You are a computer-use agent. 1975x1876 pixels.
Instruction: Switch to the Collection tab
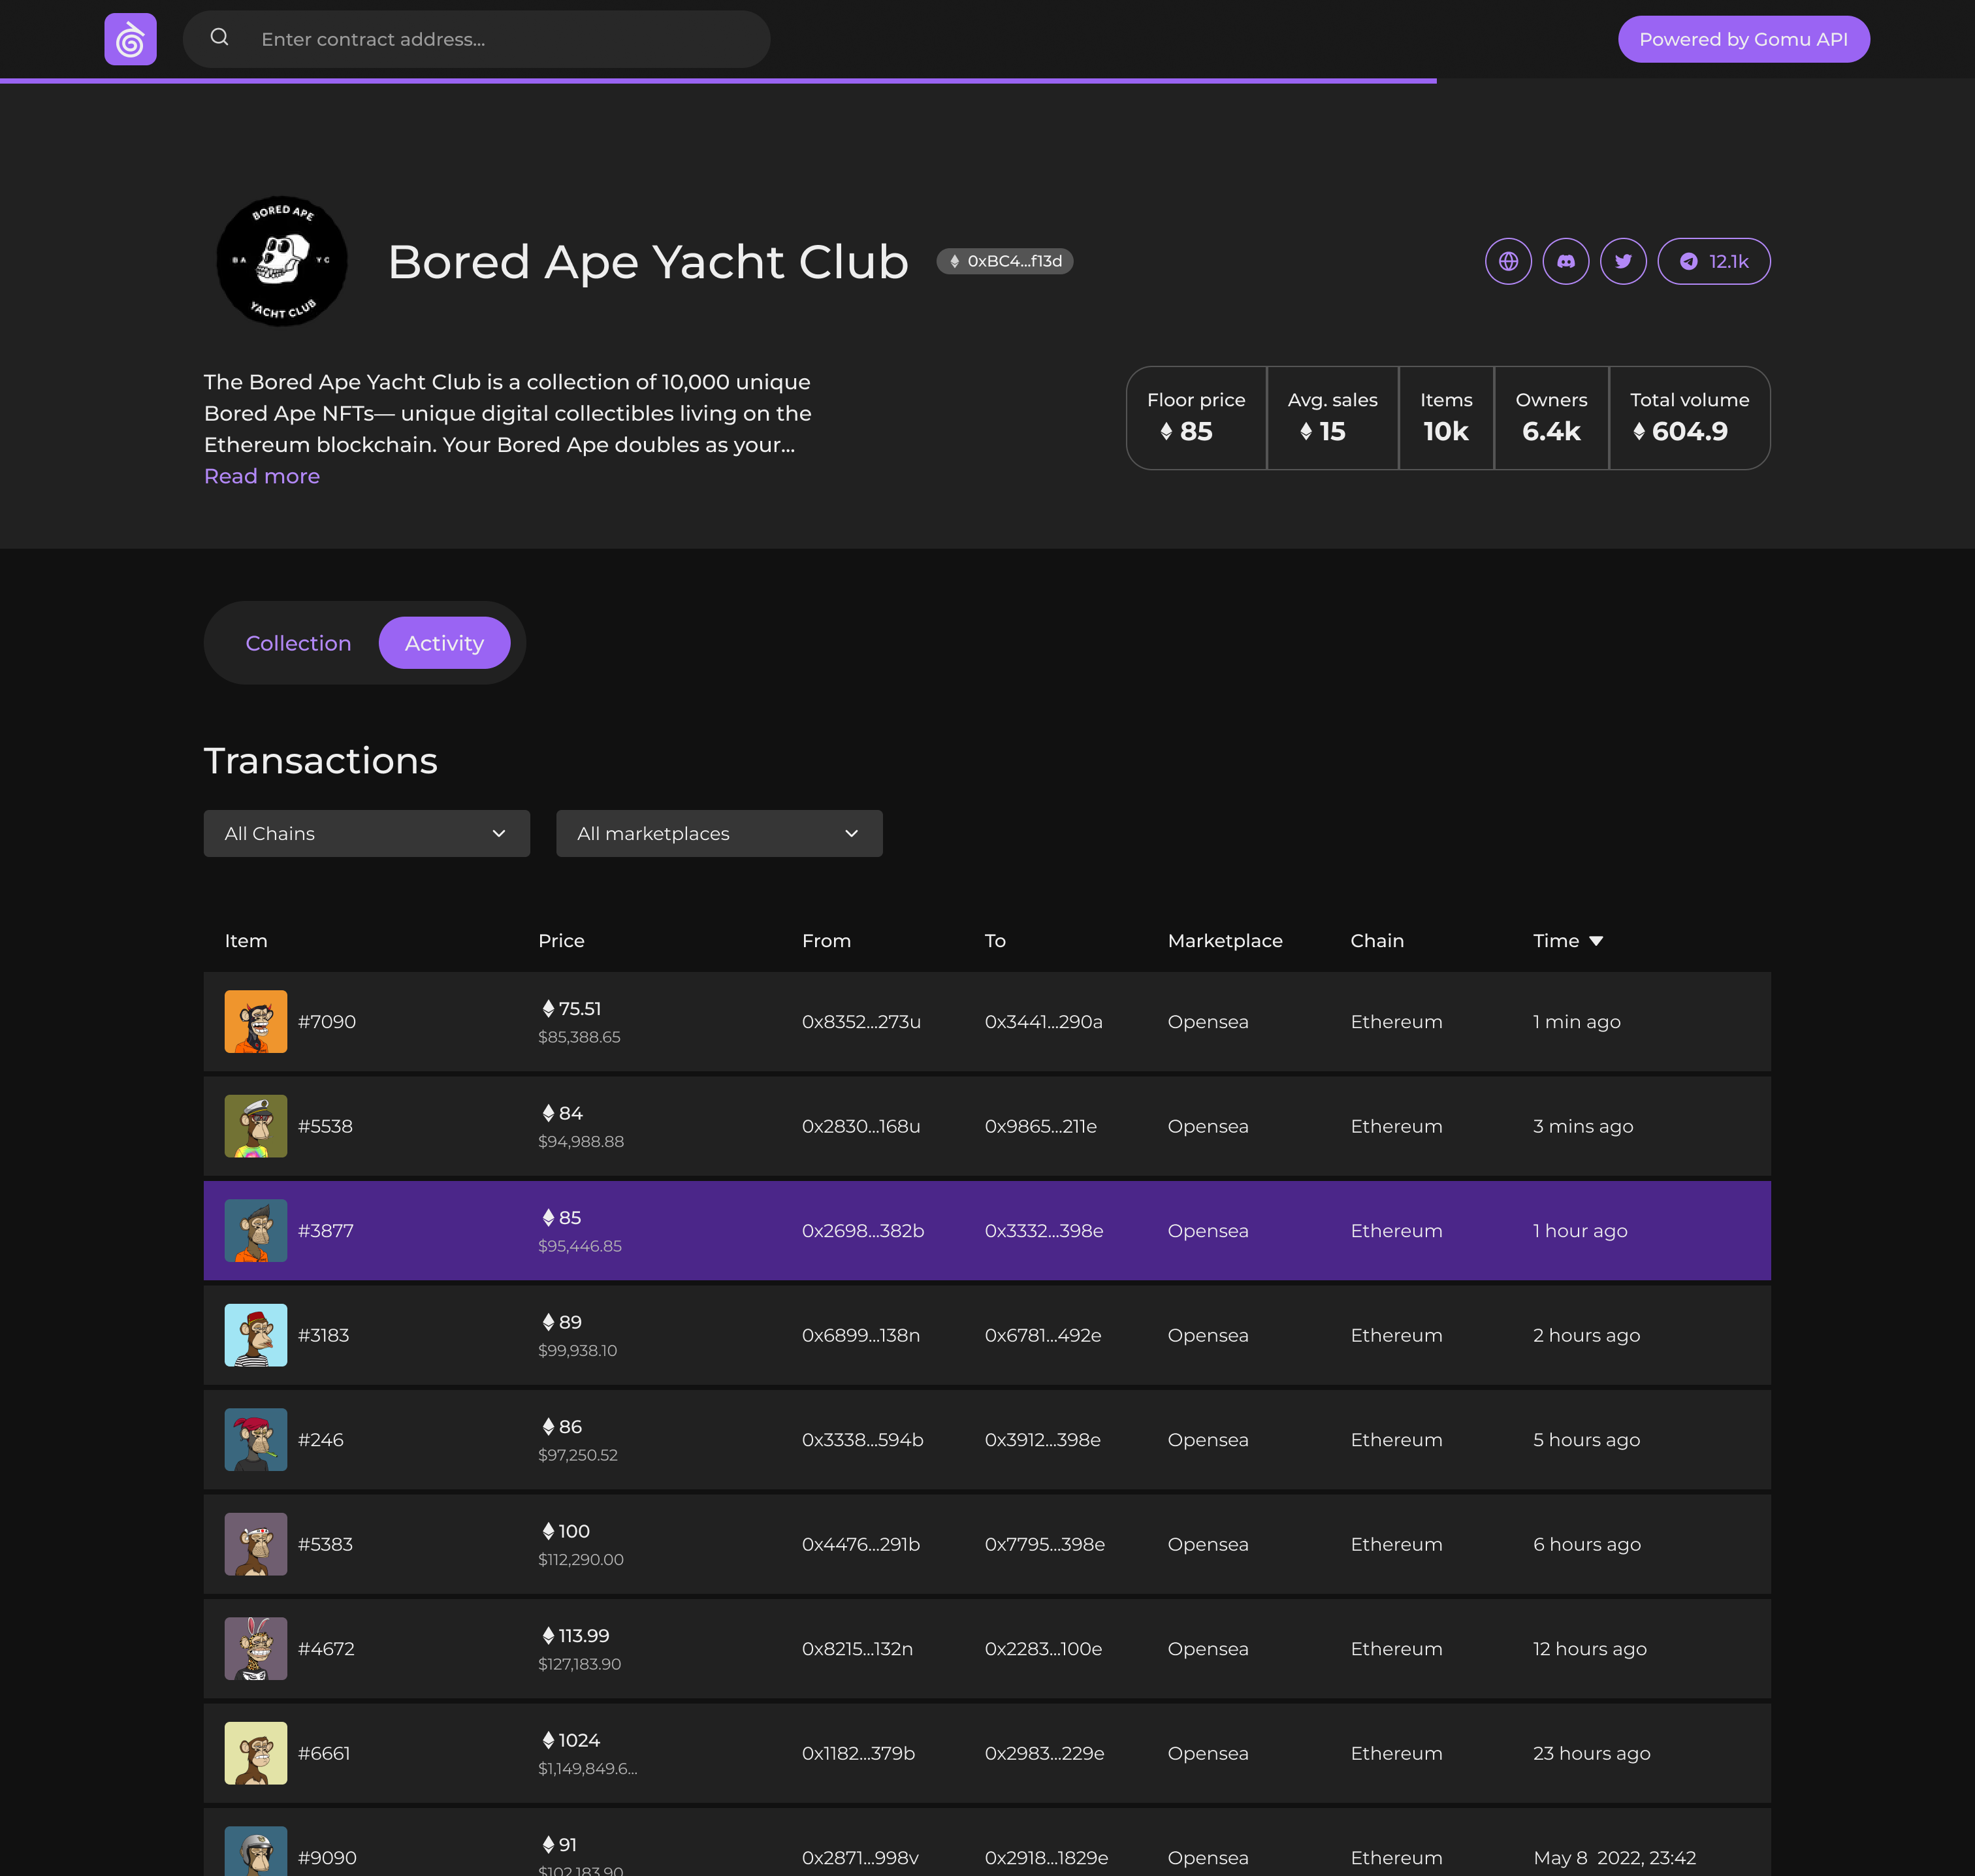click(298, 643)
